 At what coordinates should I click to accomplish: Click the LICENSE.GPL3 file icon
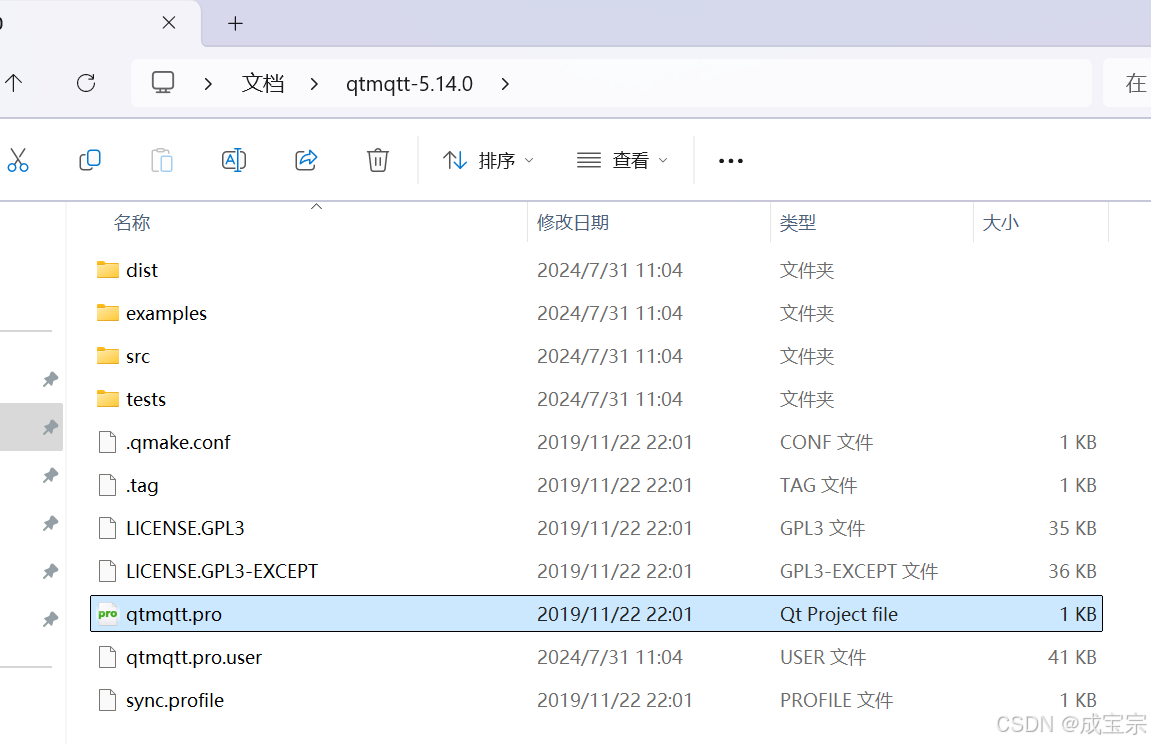(107, 528)
